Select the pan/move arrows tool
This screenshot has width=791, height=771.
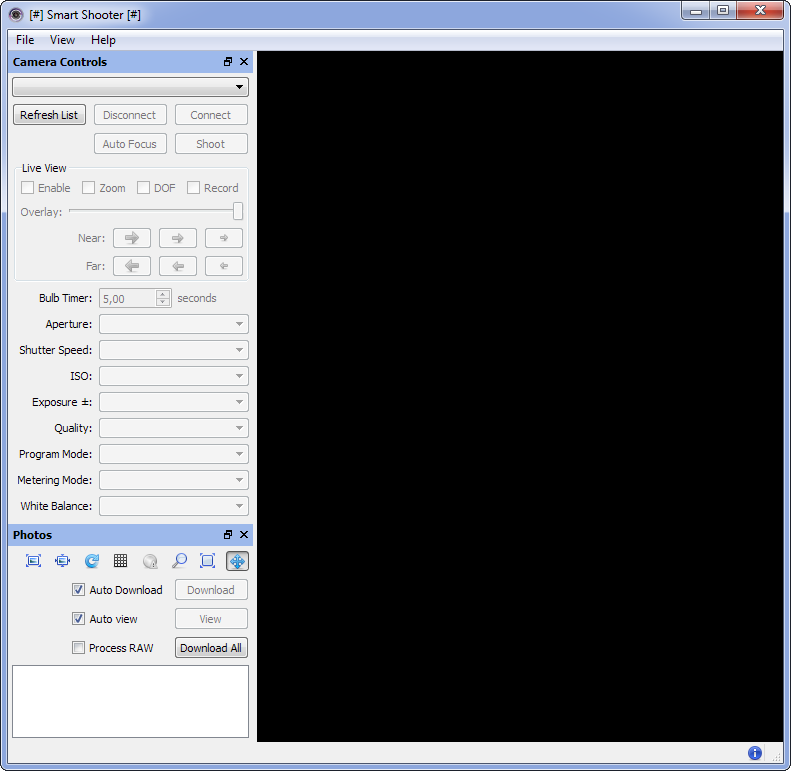click(x=237, y=561)
